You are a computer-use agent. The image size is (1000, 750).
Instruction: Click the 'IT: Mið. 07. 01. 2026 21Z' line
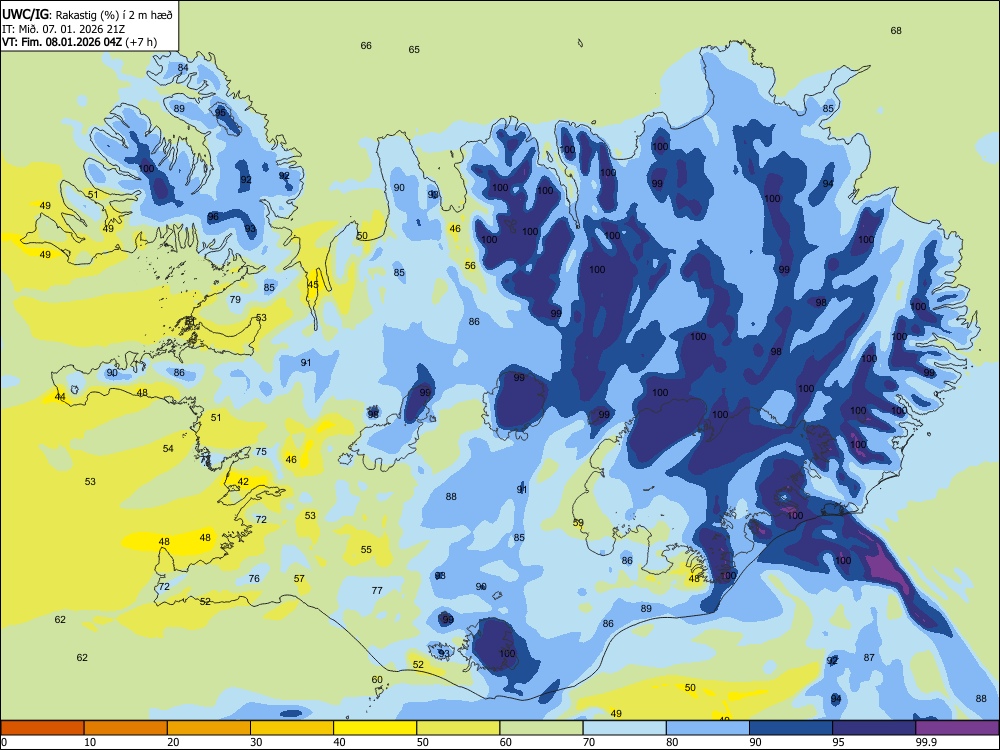point(63,29)
